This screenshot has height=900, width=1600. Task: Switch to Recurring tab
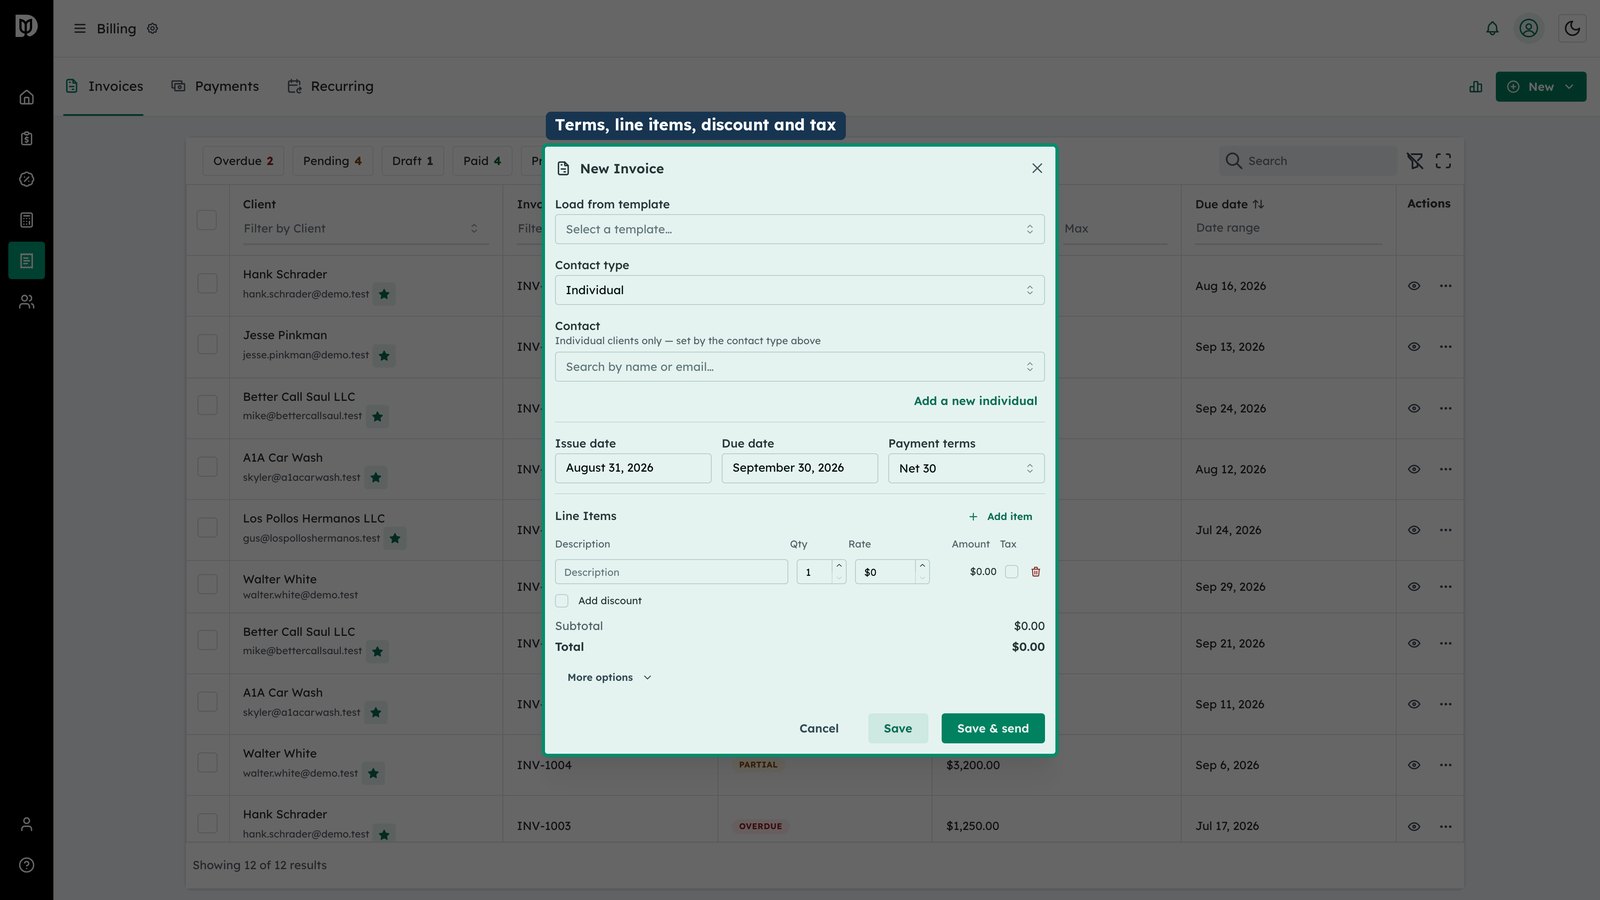click(x=330, y=86)
